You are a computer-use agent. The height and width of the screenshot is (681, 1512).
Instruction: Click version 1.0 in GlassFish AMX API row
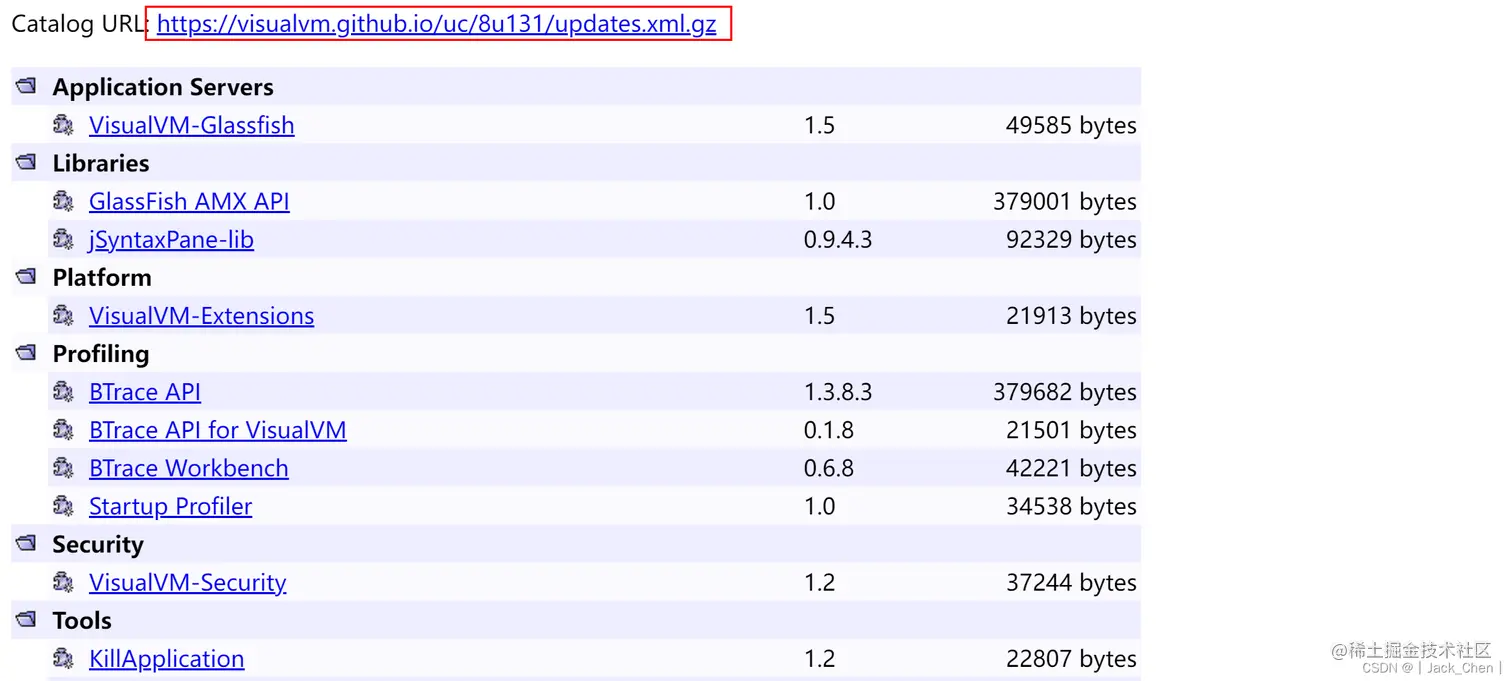(x=820, y=201)
